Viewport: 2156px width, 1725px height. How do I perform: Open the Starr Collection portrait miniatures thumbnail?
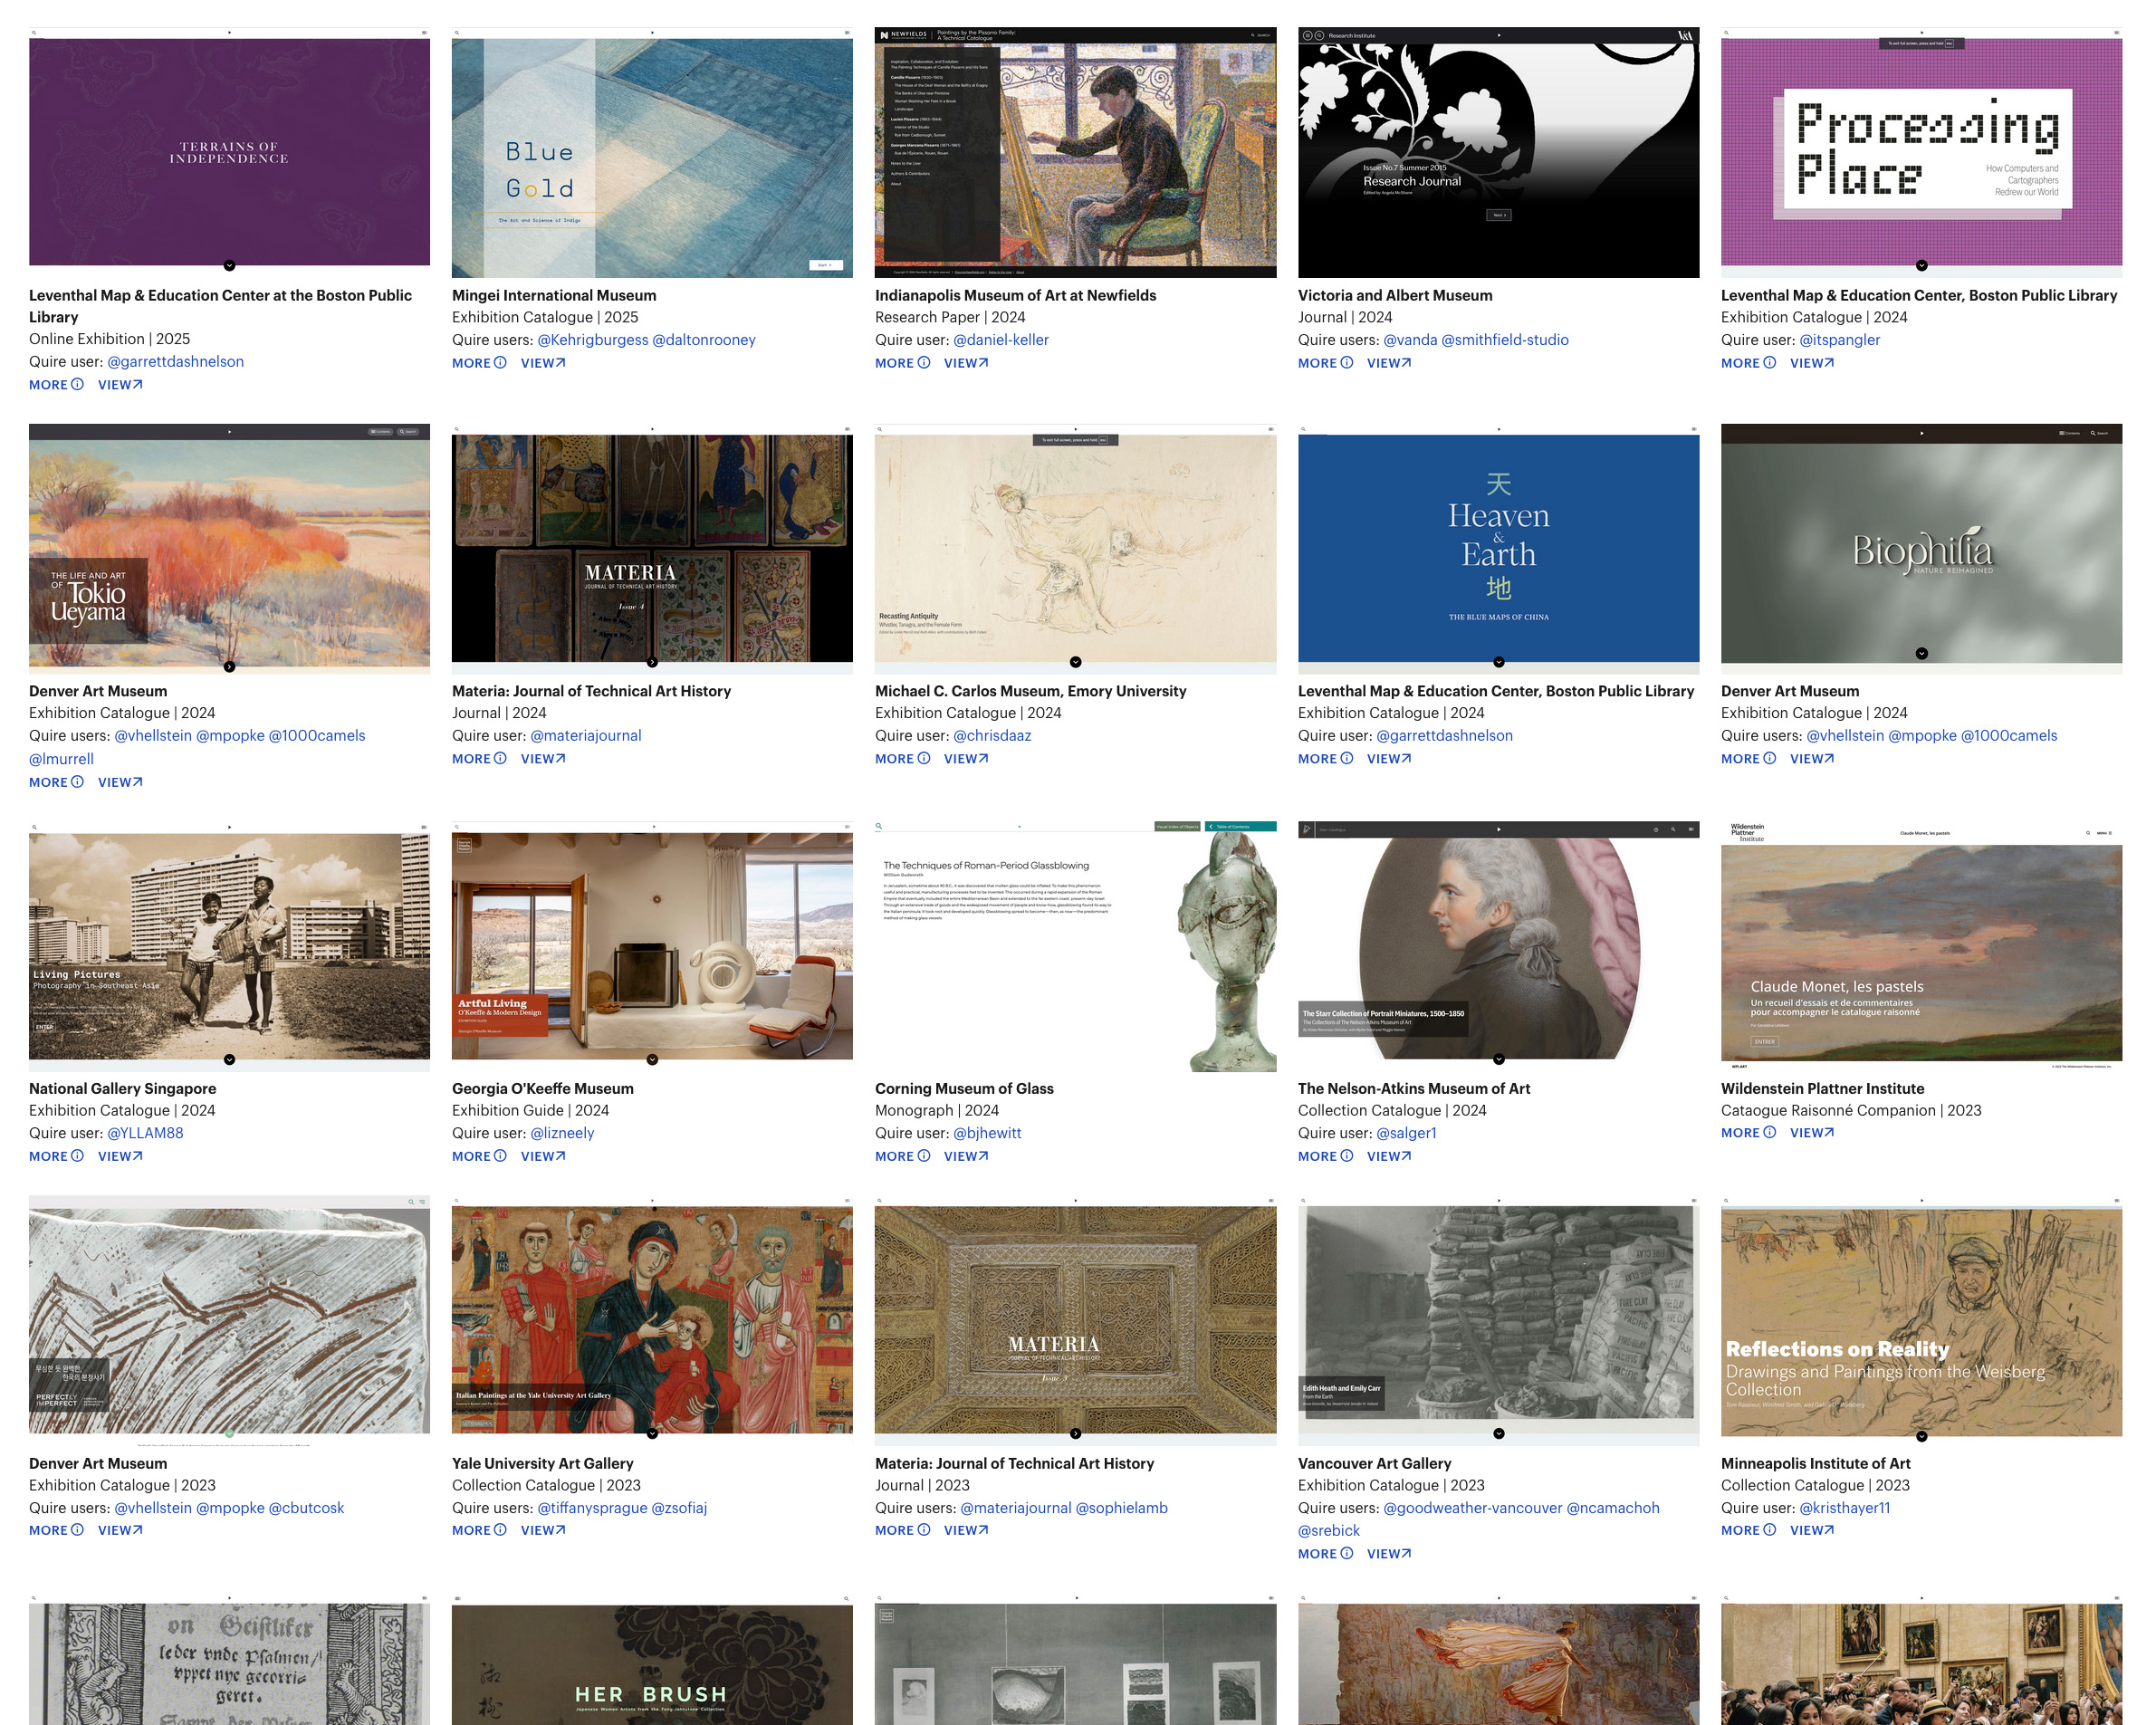coord(1498,945)
